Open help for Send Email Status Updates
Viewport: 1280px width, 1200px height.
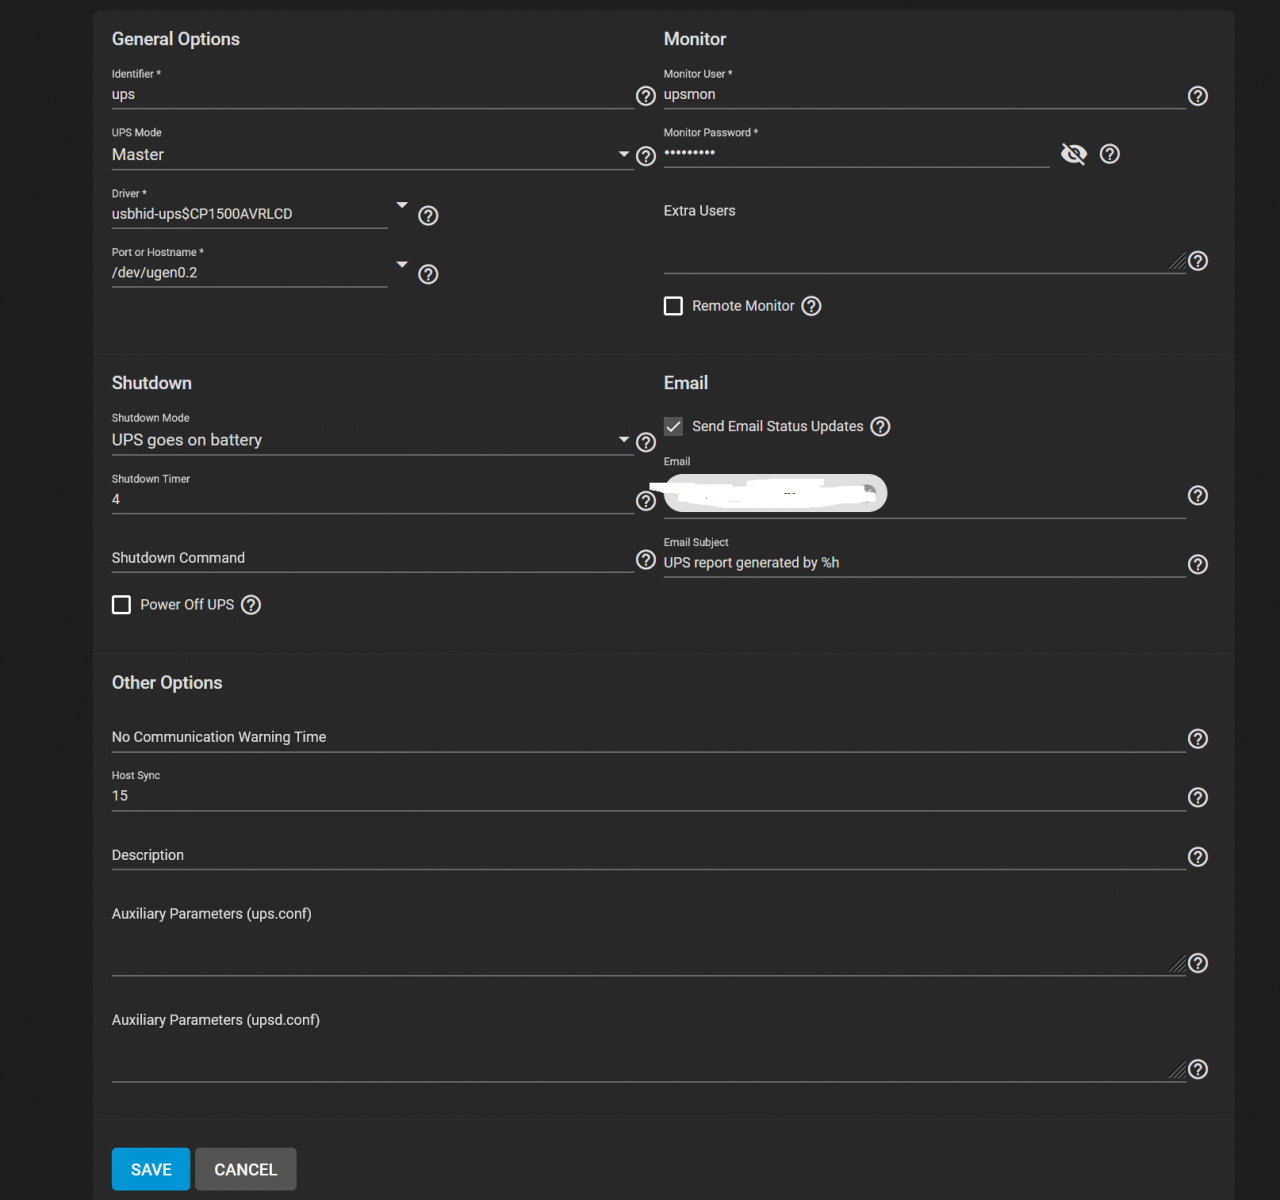tap(880, 427)
